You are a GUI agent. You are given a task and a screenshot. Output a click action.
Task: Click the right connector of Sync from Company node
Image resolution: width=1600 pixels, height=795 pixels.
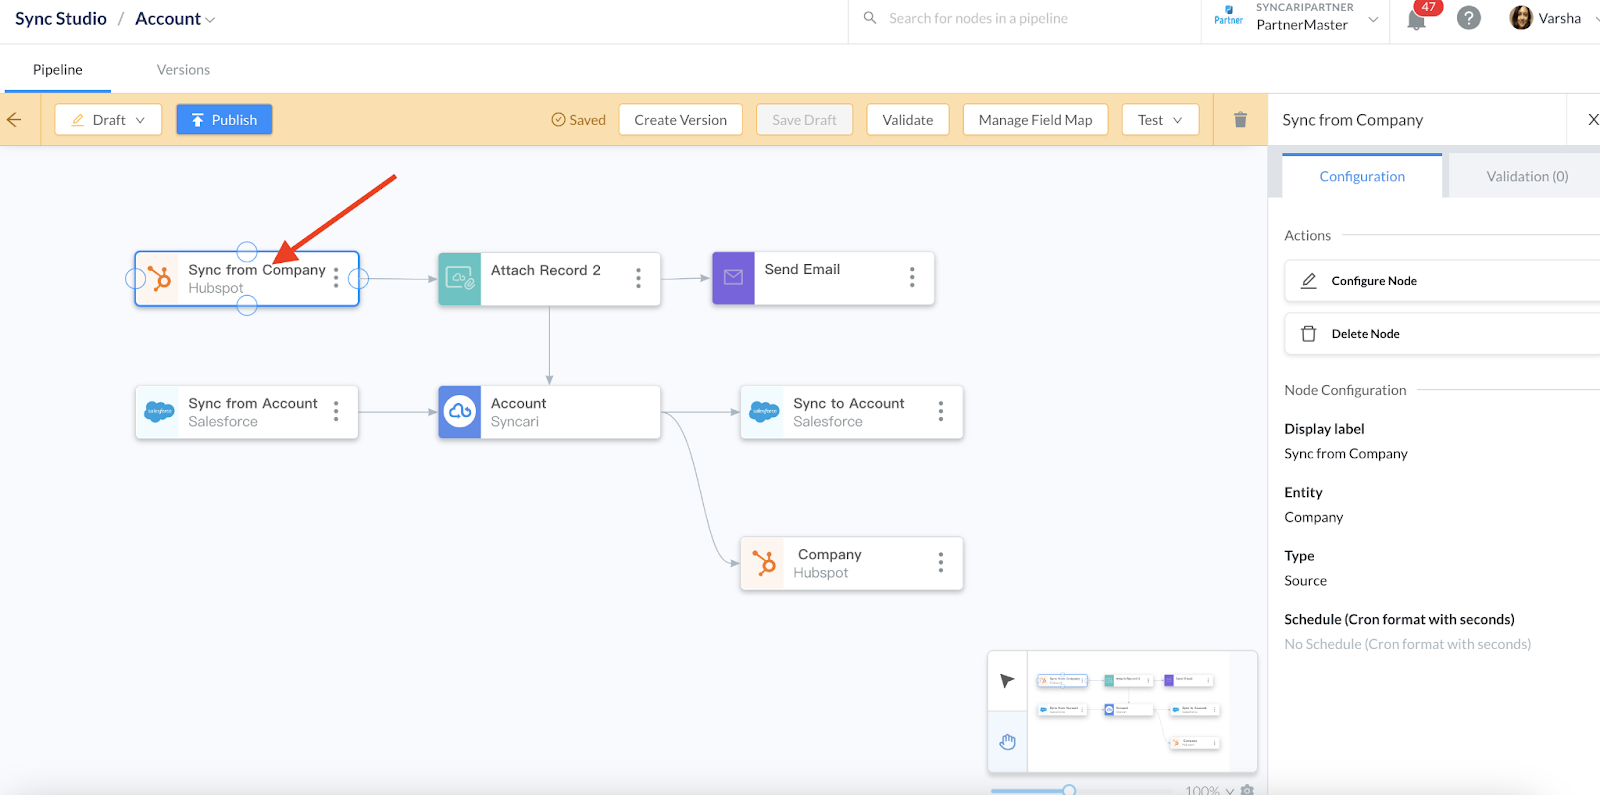[358, 279]
